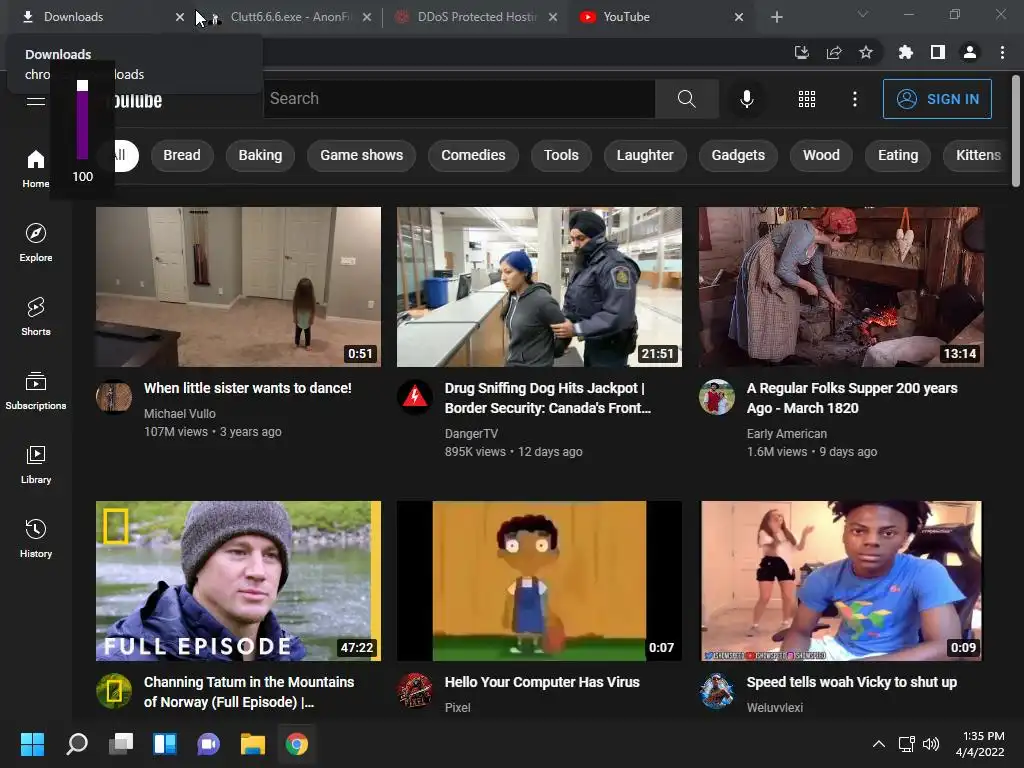Open Chrome tab search dropdown arrow

click(863, 14)
